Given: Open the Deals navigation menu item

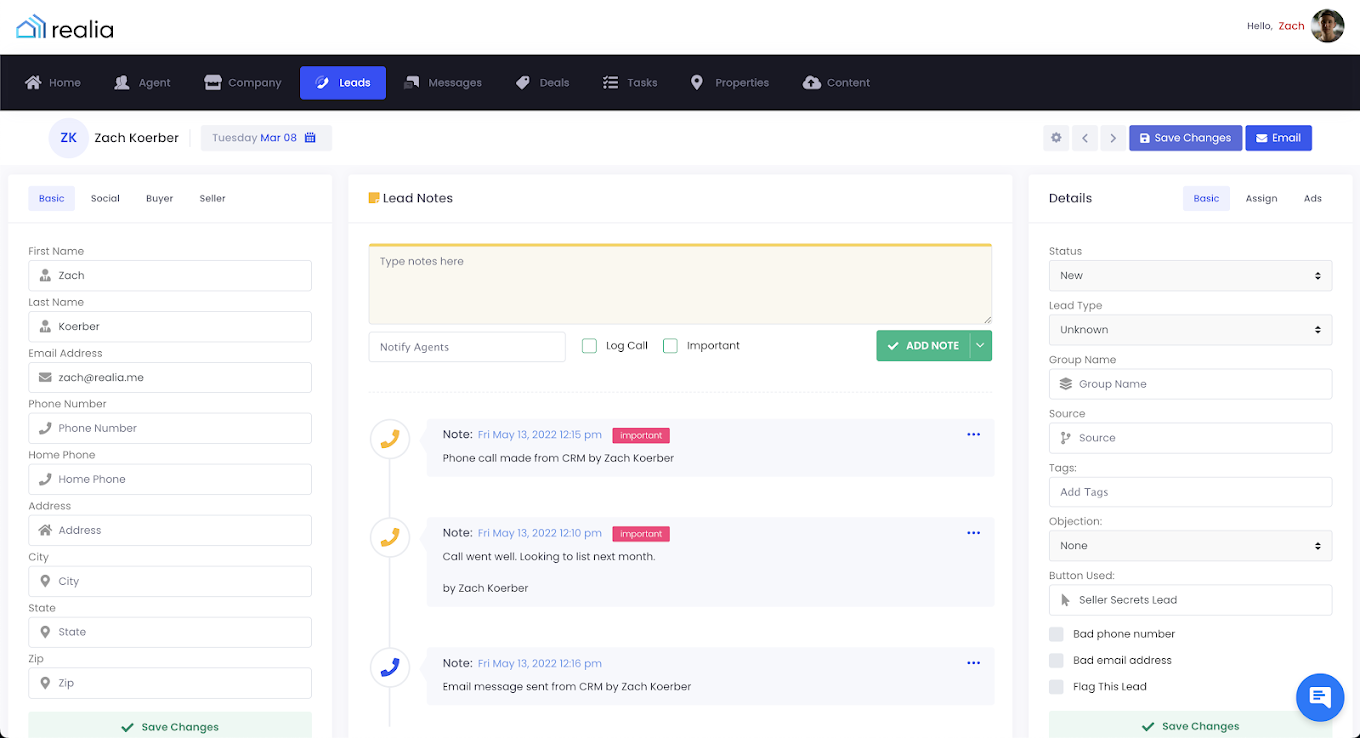Looking at the screenshot, I should click(x=543, y=83).
